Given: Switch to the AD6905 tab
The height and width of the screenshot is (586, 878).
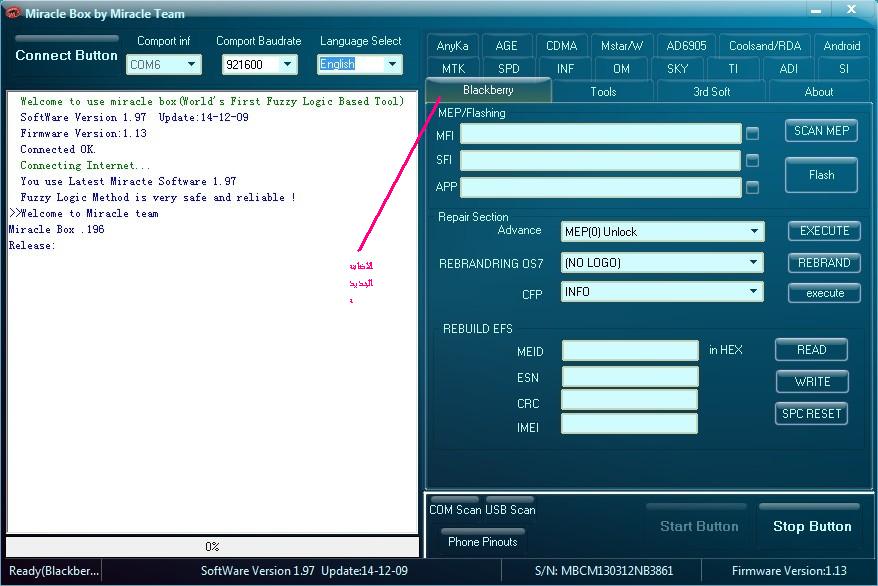Looking at the screenshot, I should (686, 46).
